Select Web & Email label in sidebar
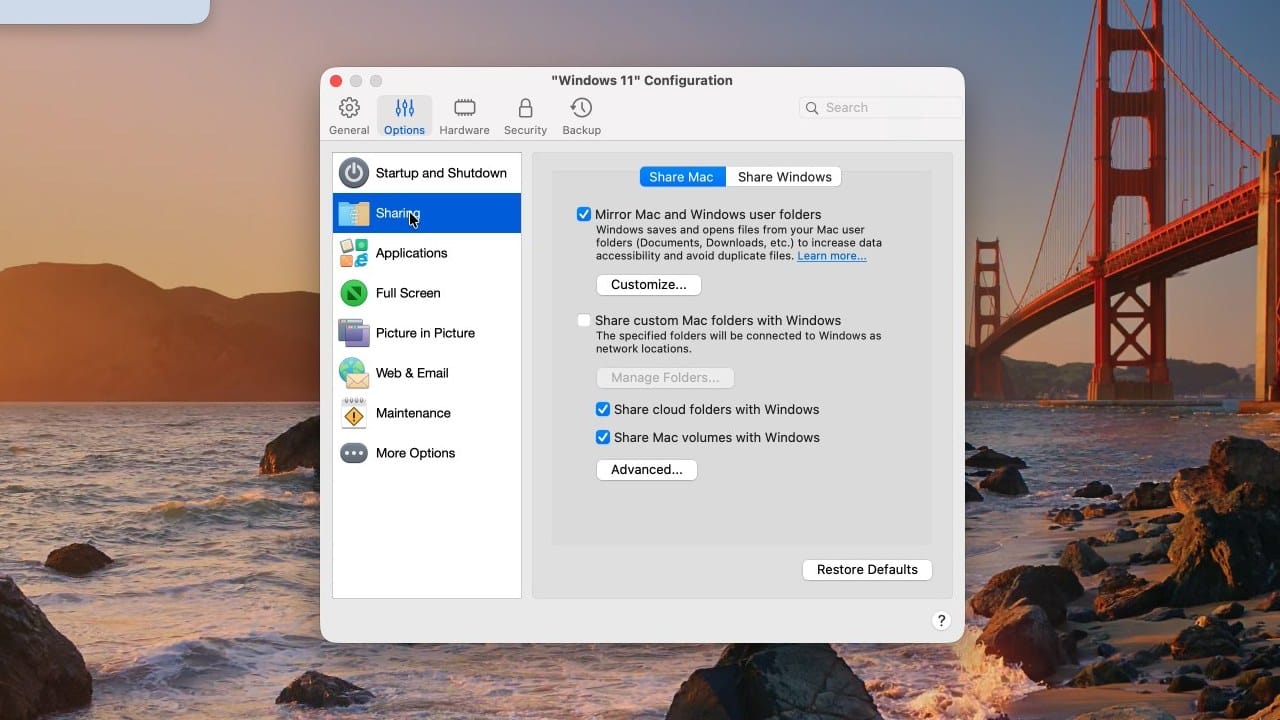Screen dimensions: 1280x720 (x=412, y=373)
